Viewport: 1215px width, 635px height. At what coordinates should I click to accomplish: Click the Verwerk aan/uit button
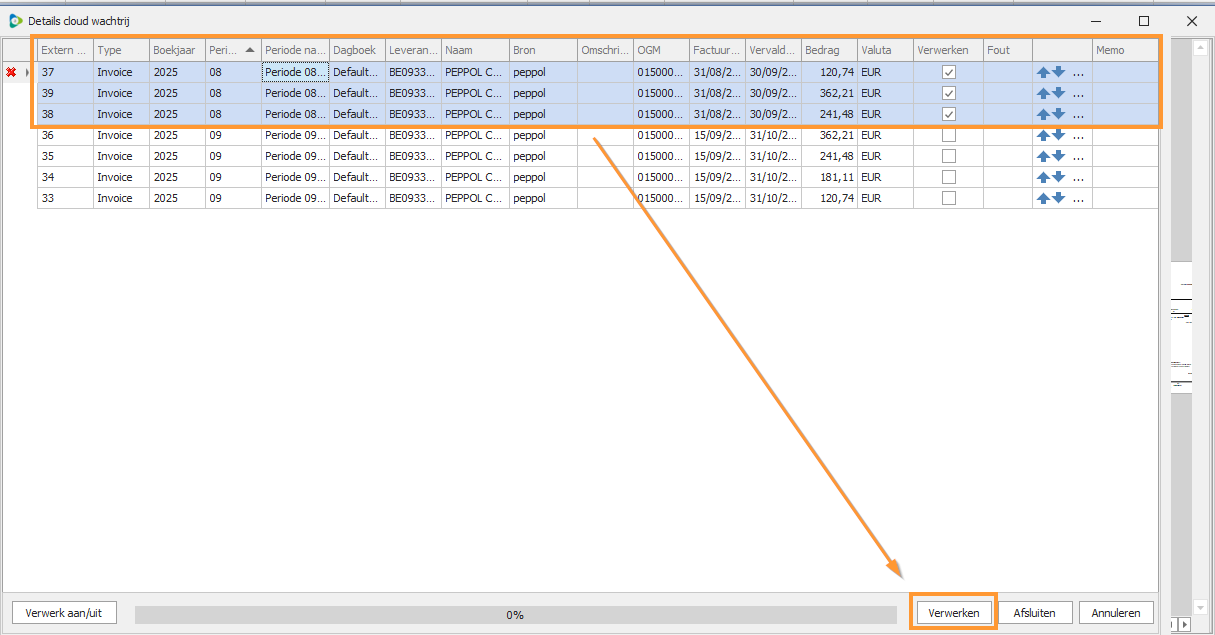63,612
